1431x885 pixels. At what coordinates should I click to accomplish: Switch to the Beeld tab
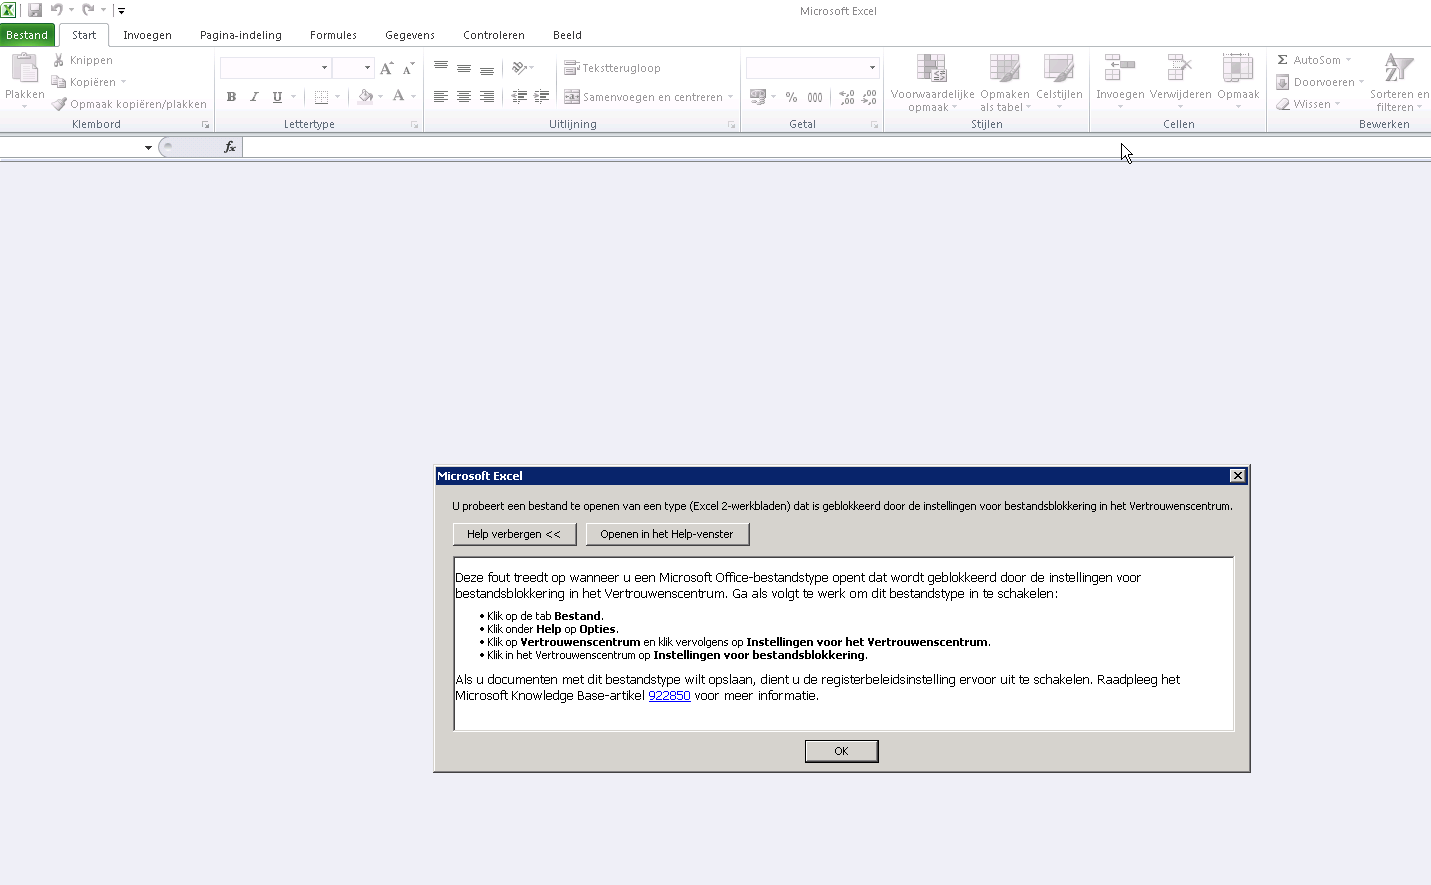pyautogui.click(x=567, y=35)
